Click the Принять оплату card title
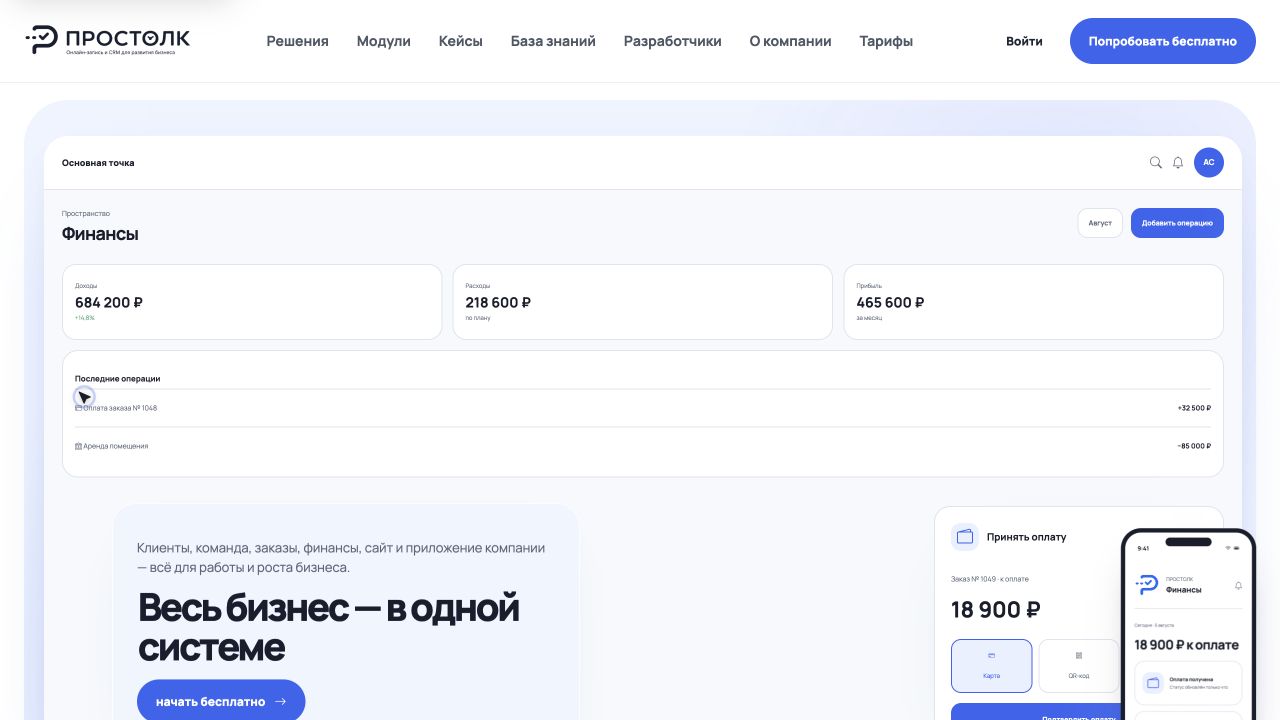This screenshot has height=720, width=1280. (x=1027, y=537)
